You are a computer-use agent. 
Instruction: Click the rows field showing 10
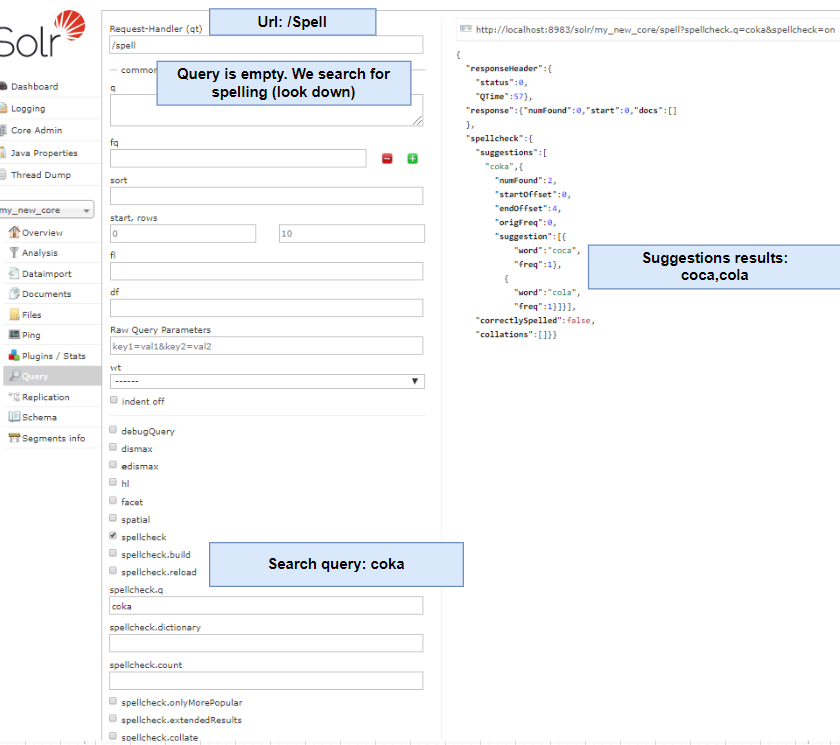click(x=351, y=234)
